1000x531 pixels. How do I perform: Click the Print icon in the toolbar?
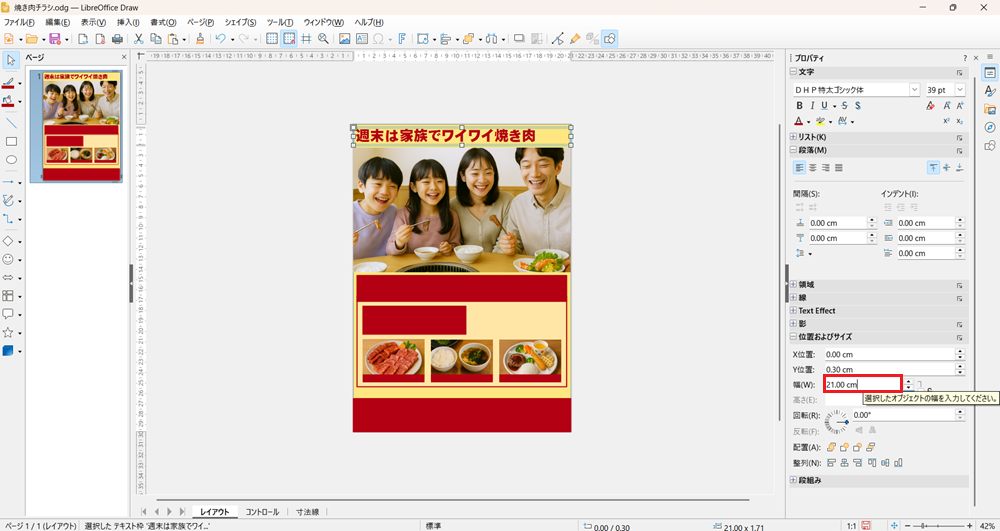(117, 39)
